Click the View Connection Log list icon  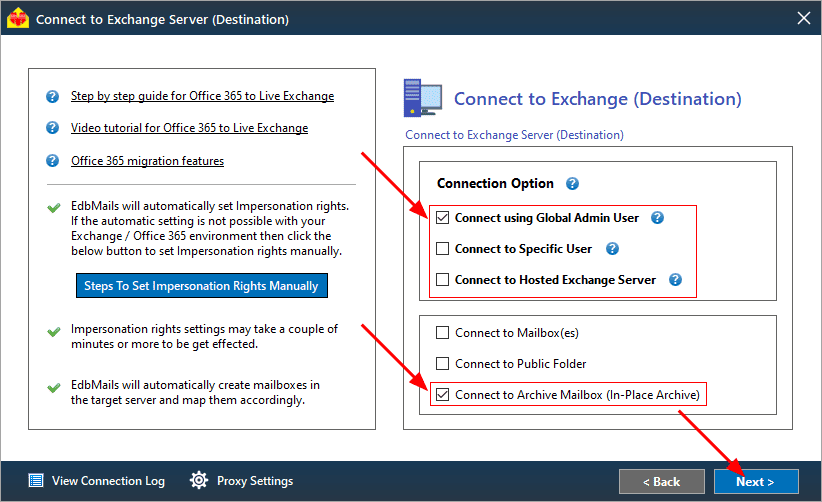pos(36,480)
